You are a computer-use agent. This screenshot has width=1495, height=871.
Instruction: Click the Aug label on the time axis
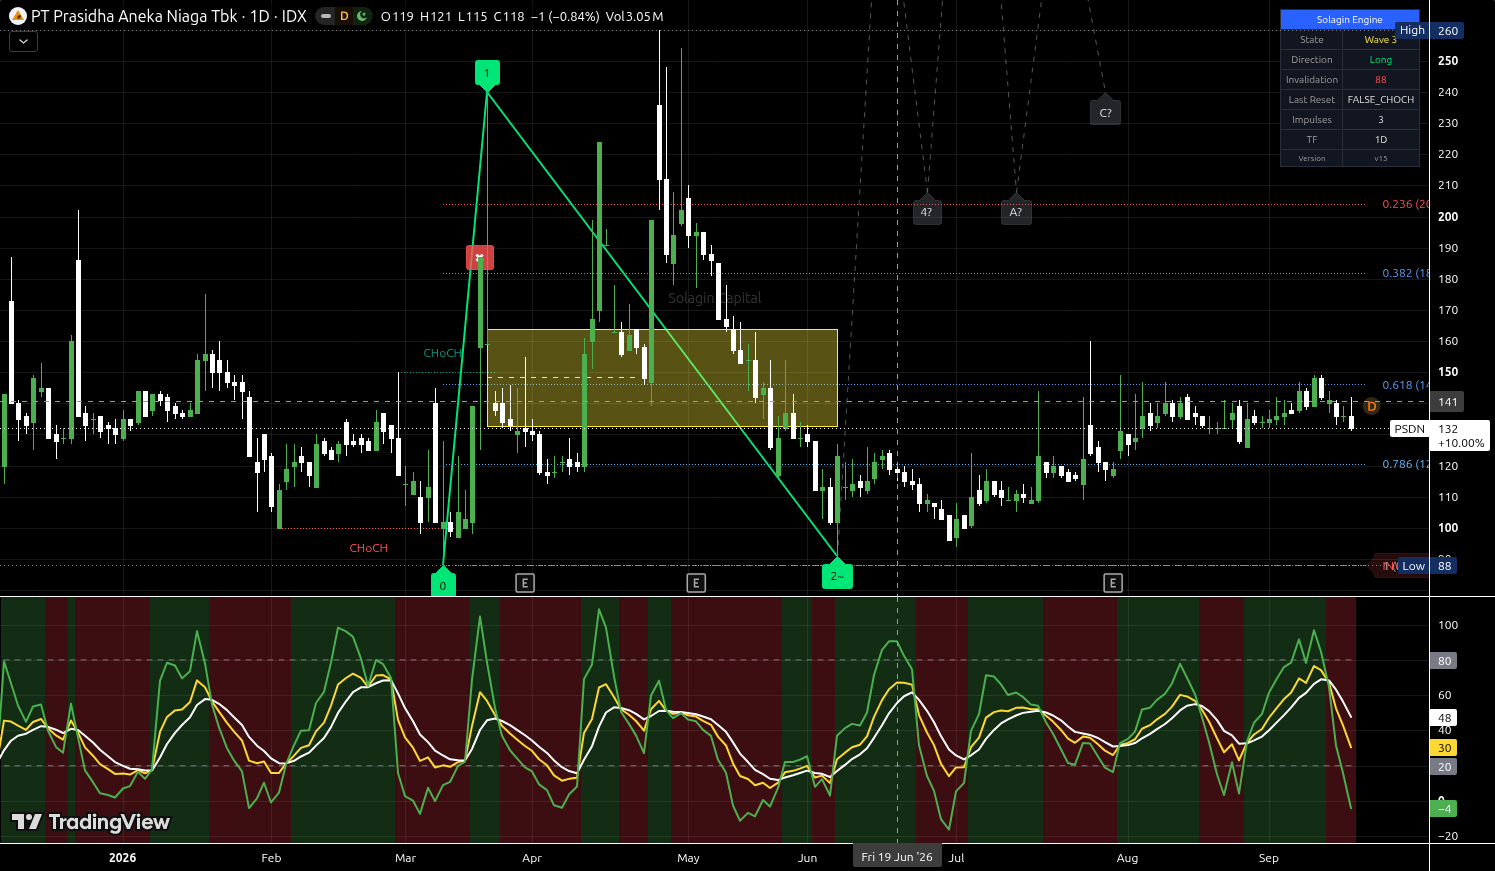coord(1127,858)
